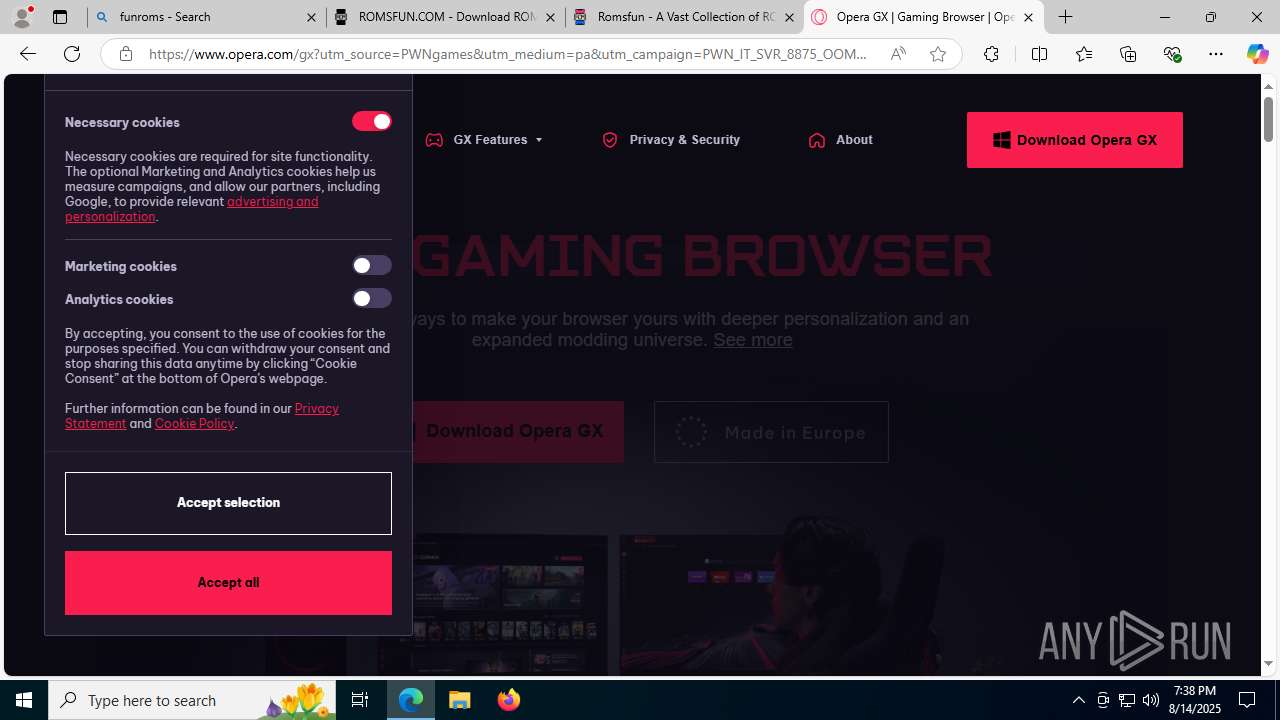
Task: Open the Favorites list icon
Action: [1084, 54]
